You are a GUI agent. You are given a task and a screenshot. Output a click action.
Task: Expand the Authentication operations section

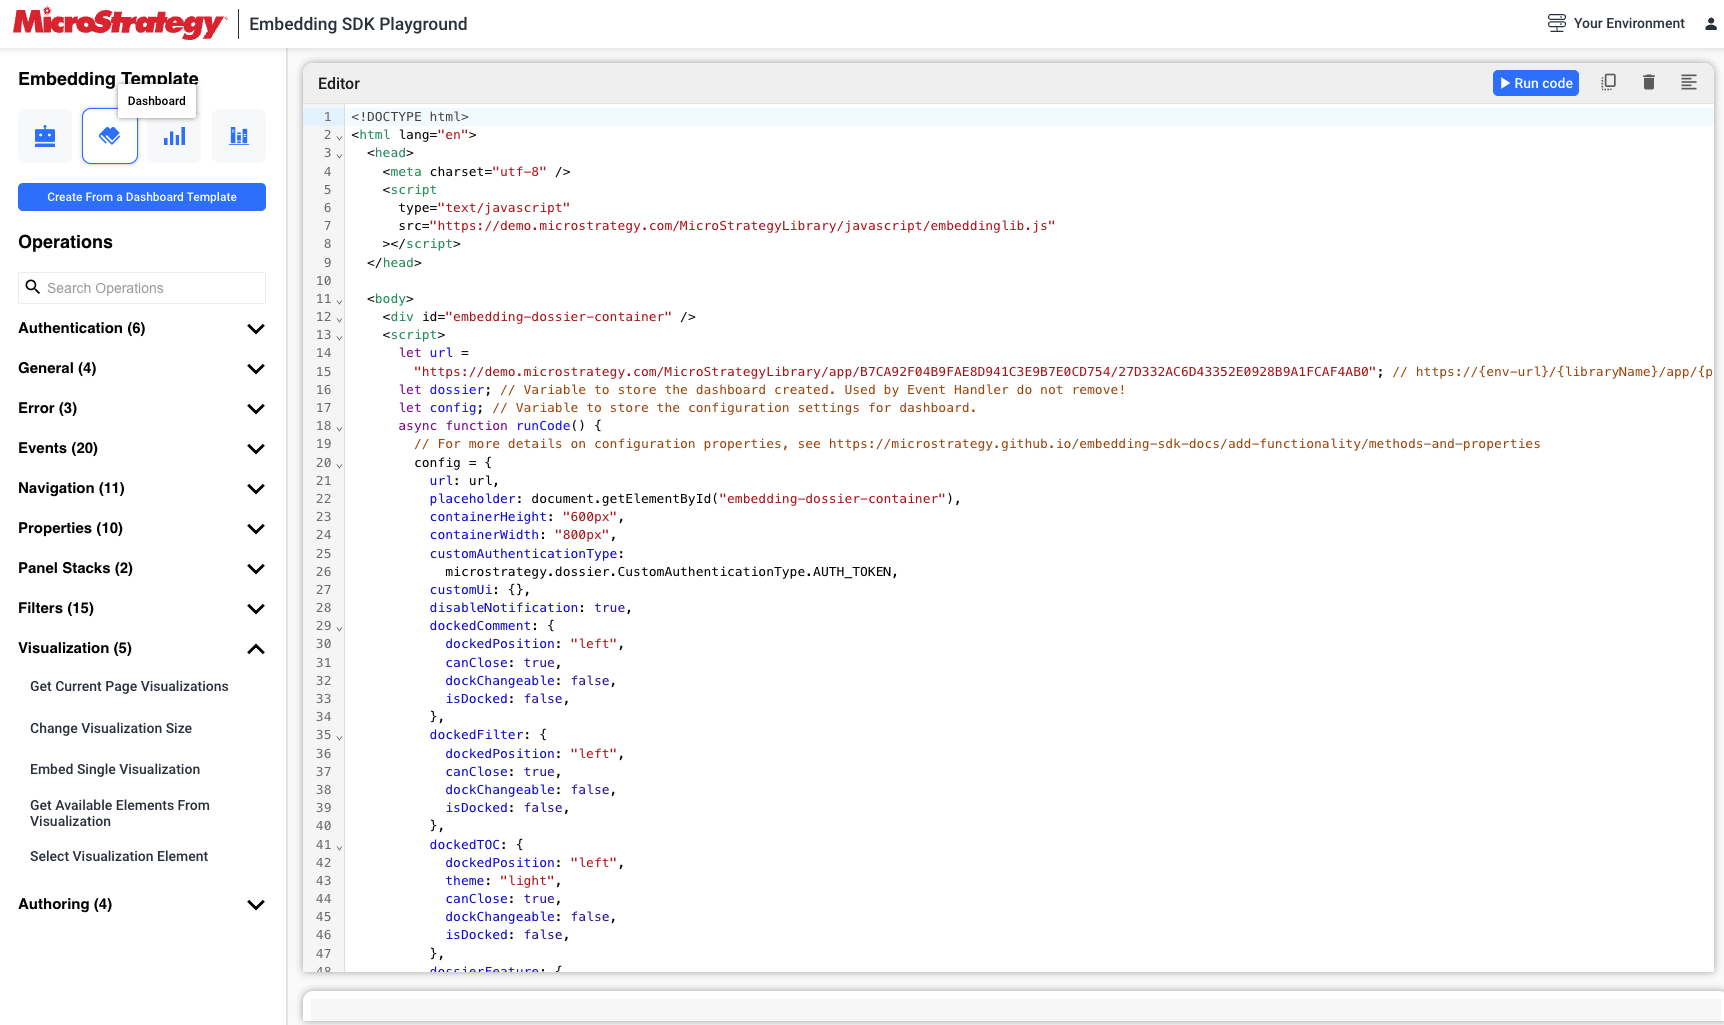[x=256, y=328]
